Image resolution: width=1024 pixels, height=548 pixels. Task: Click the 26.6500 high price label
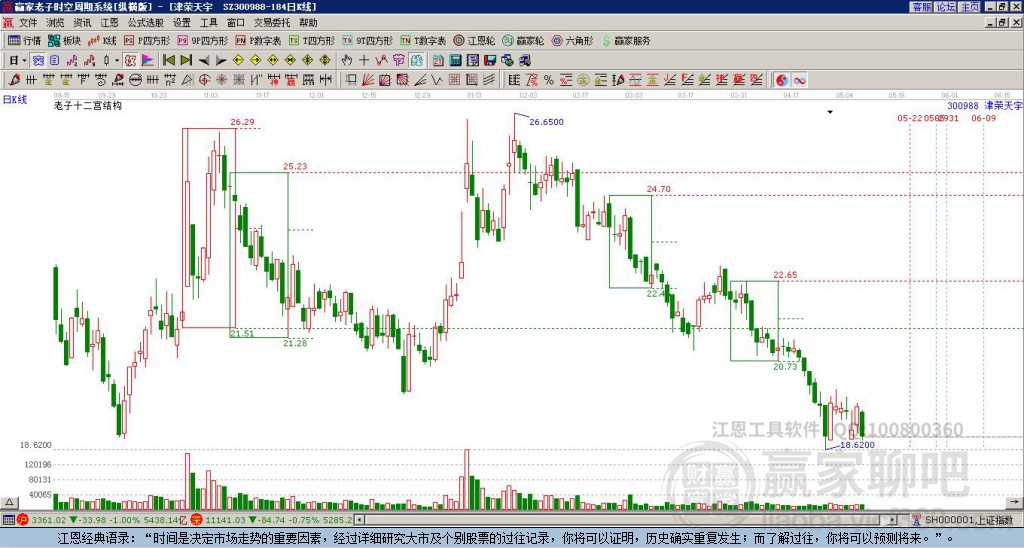(546, 122)
